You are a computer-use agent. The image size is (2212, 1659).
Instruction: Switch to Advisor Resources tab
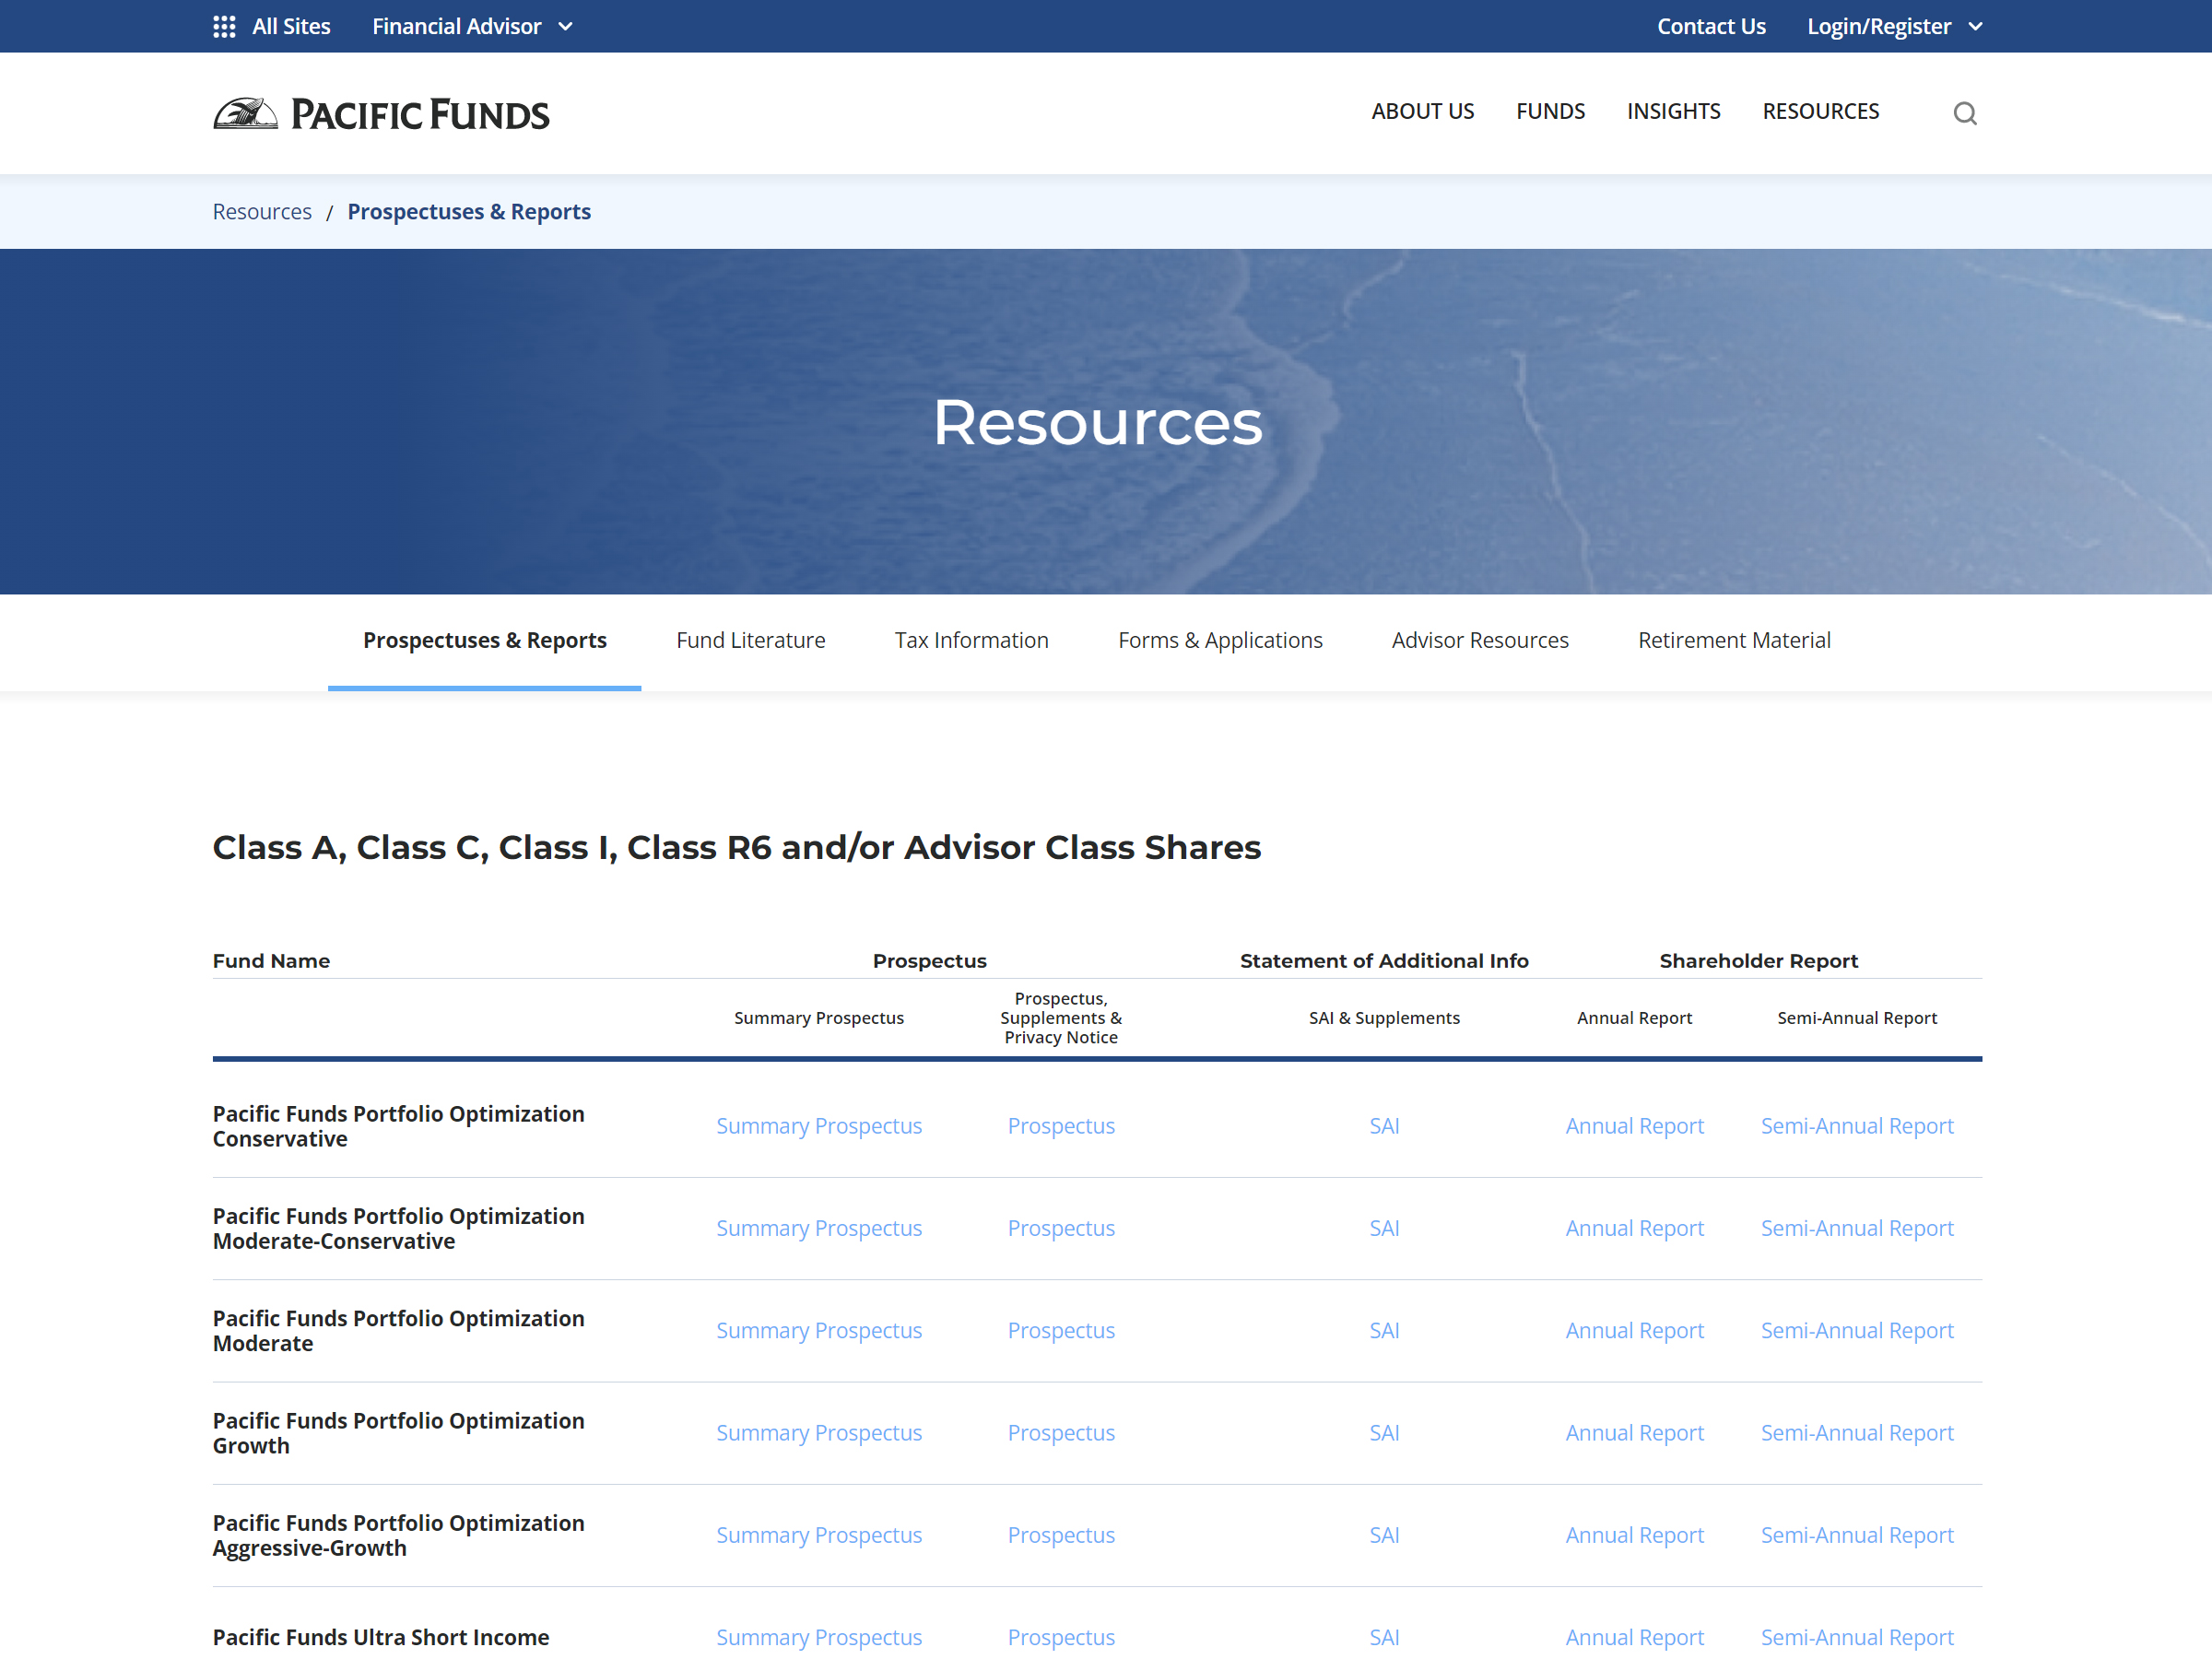click(x=1480, y=640)
